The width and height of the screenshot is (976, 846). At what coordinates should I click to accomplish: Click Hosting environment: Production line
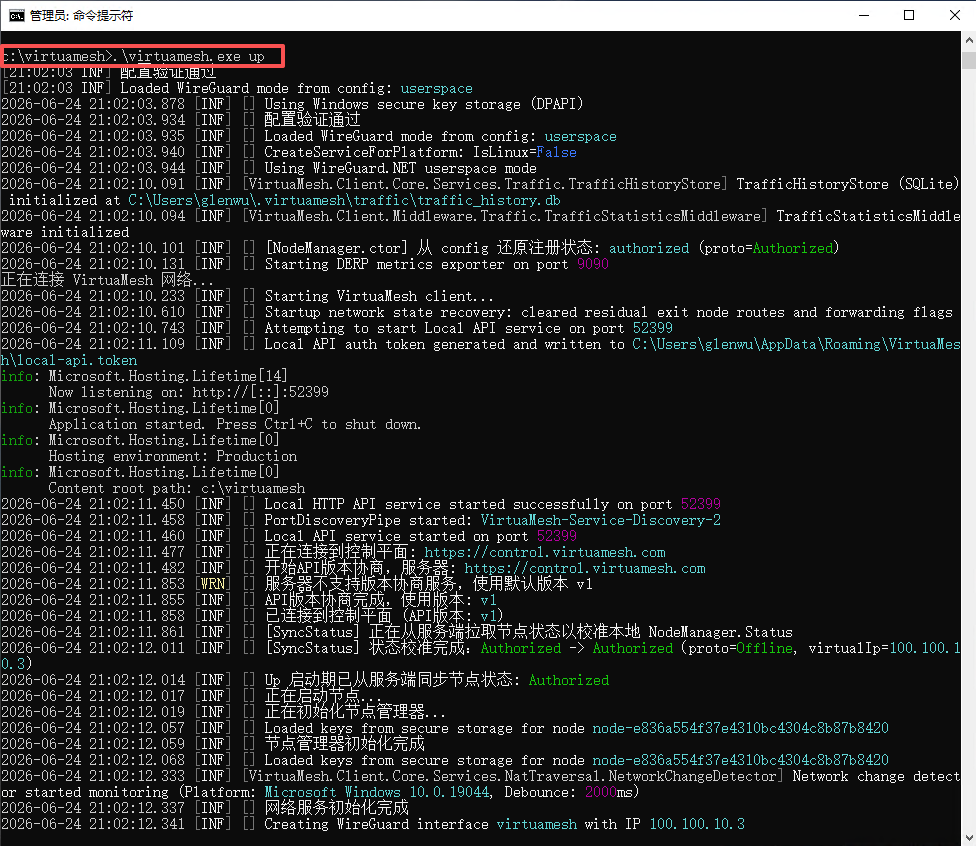(172, 456)
